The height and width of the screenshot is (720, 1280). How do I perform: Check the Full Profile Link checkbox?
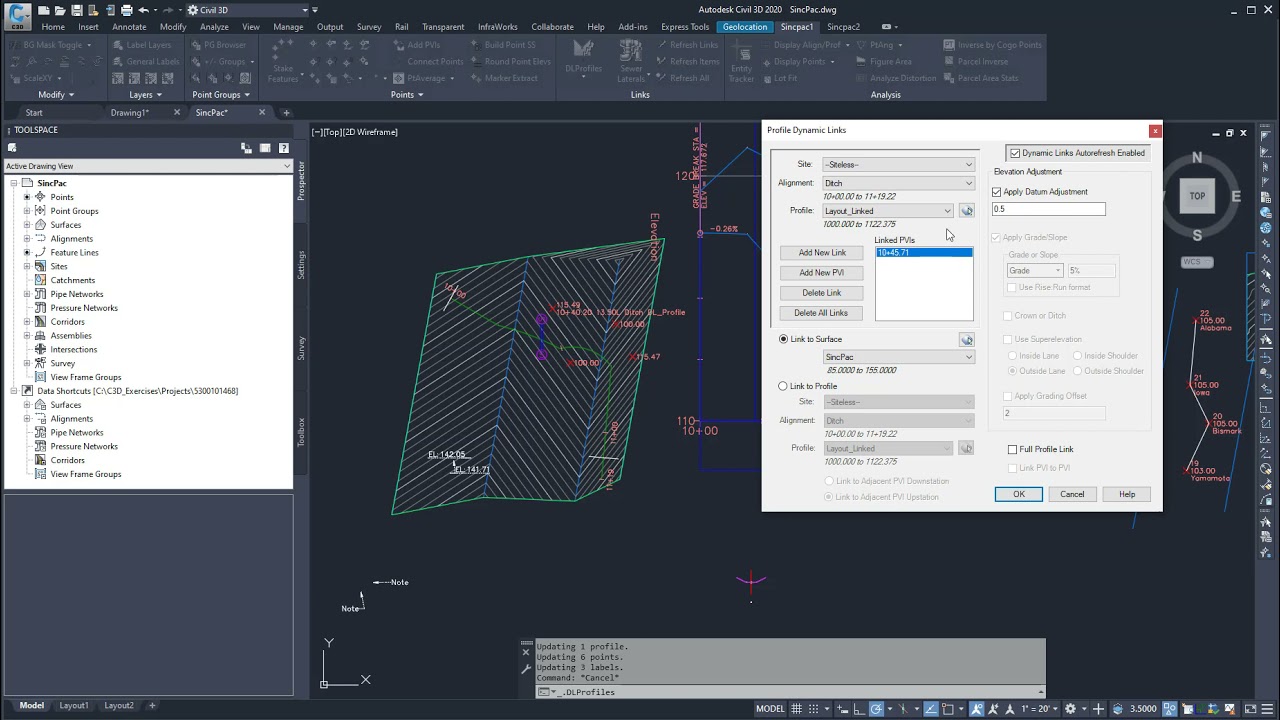[x=1012, y=450]
